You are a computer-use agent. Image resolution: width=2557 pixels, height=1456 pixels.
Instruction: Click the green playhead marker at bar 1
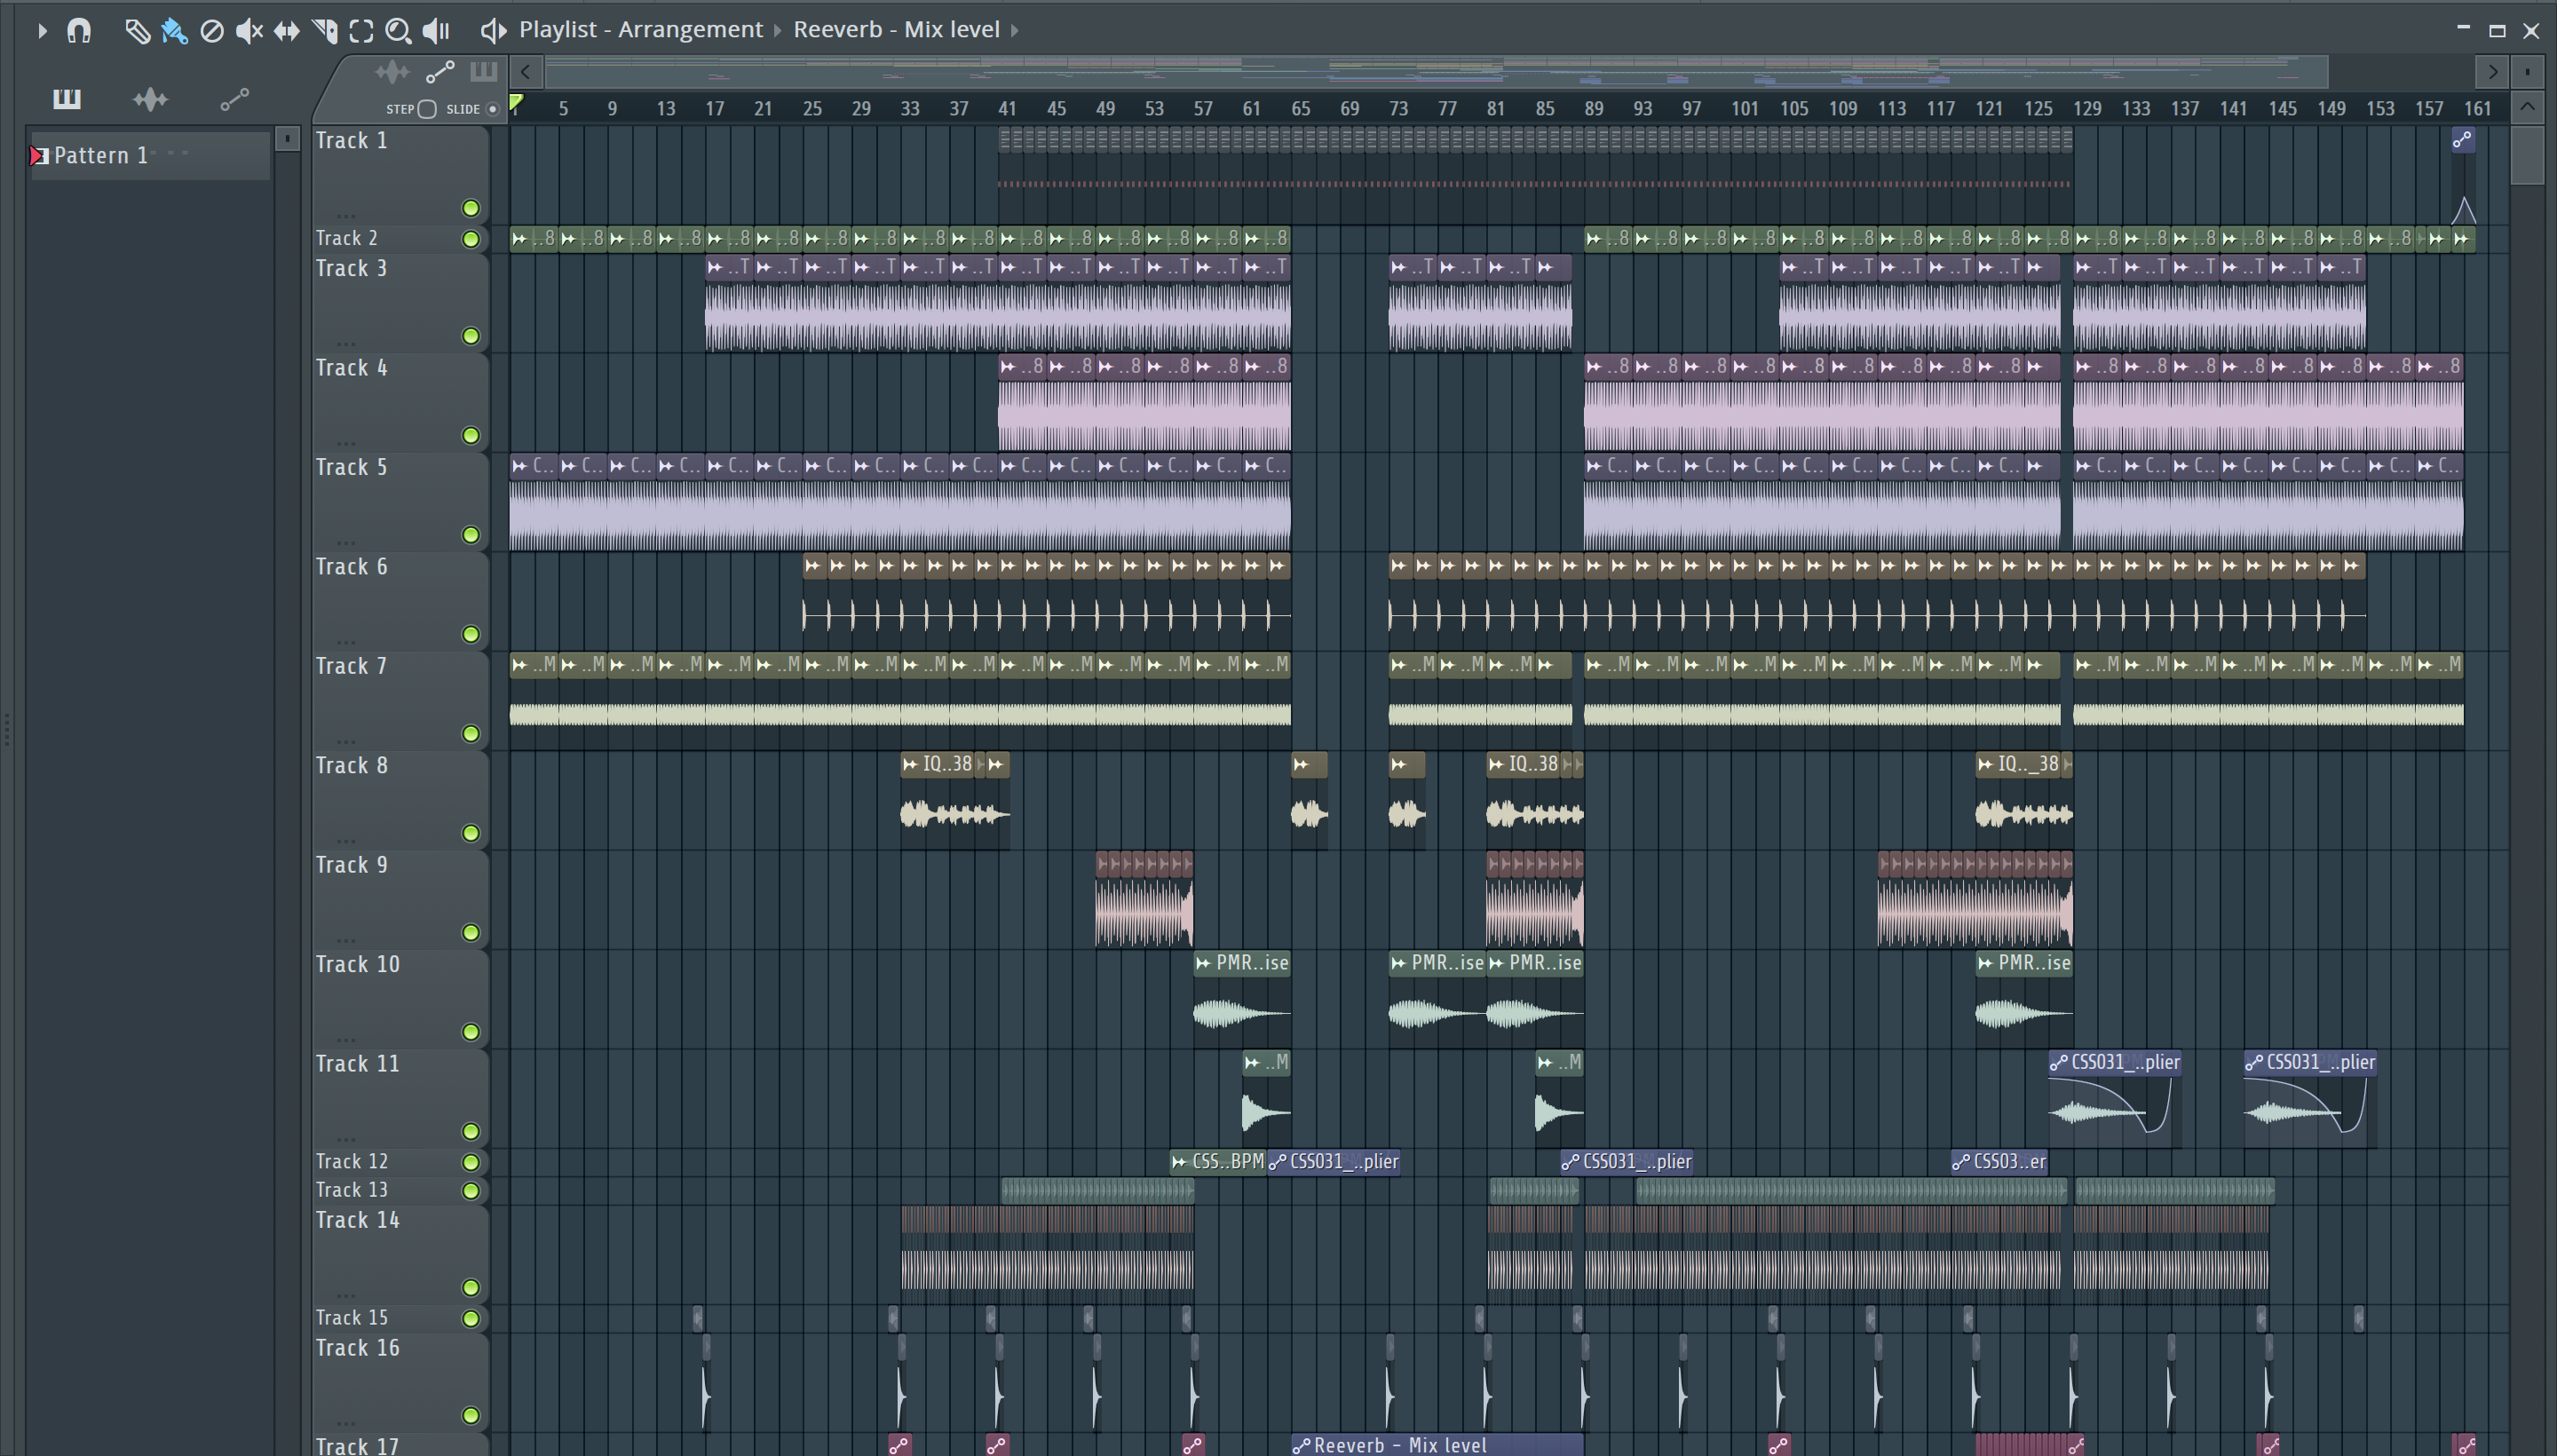[516, 103]
